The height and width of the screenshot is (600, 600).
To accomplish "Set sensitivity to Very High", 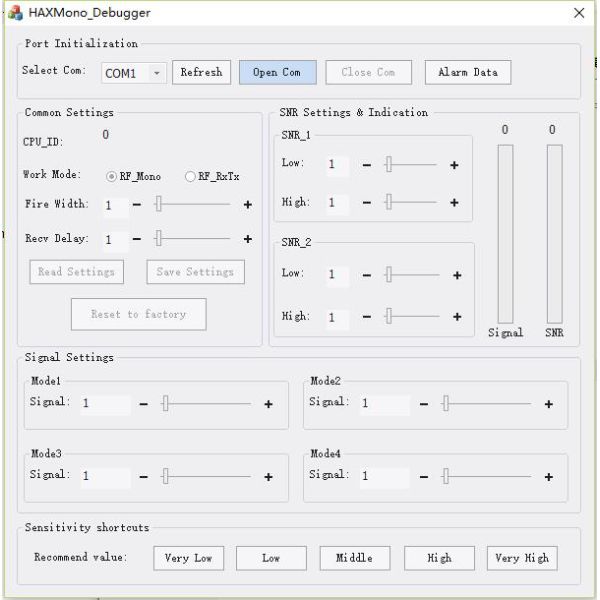I will click(521, 558).
